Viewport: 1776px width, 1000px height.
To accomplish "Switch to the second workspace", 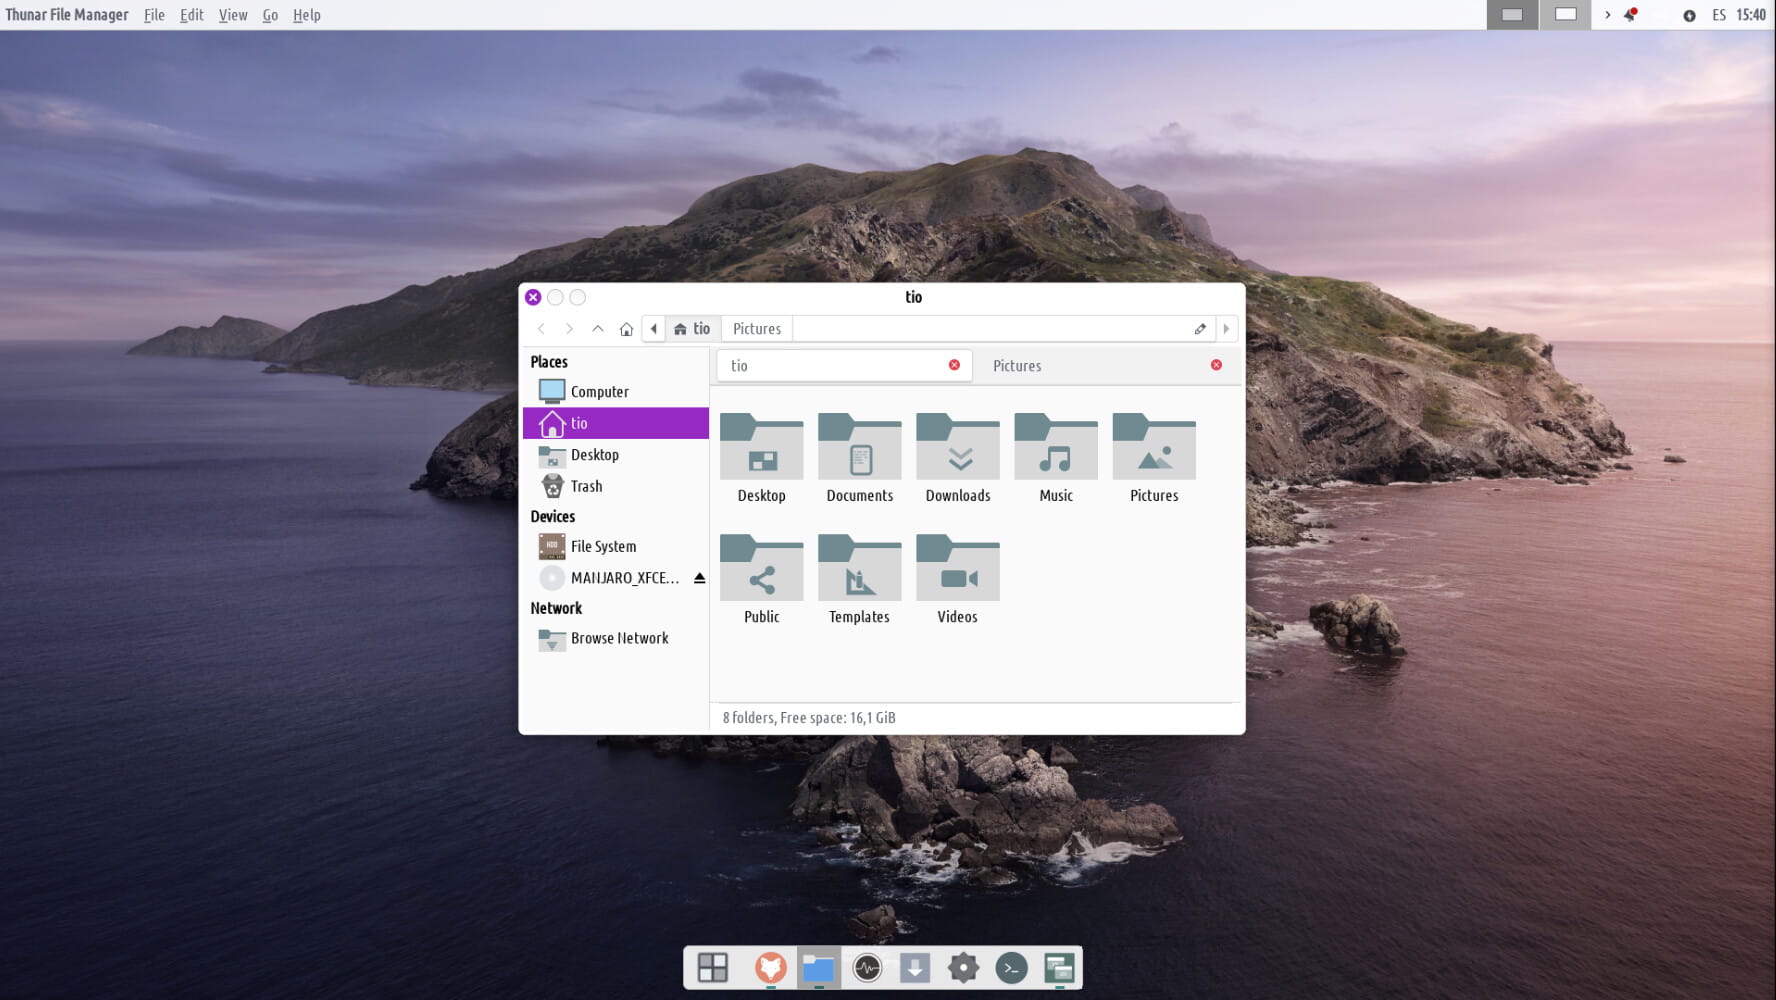I will [x=1565, y=15].
